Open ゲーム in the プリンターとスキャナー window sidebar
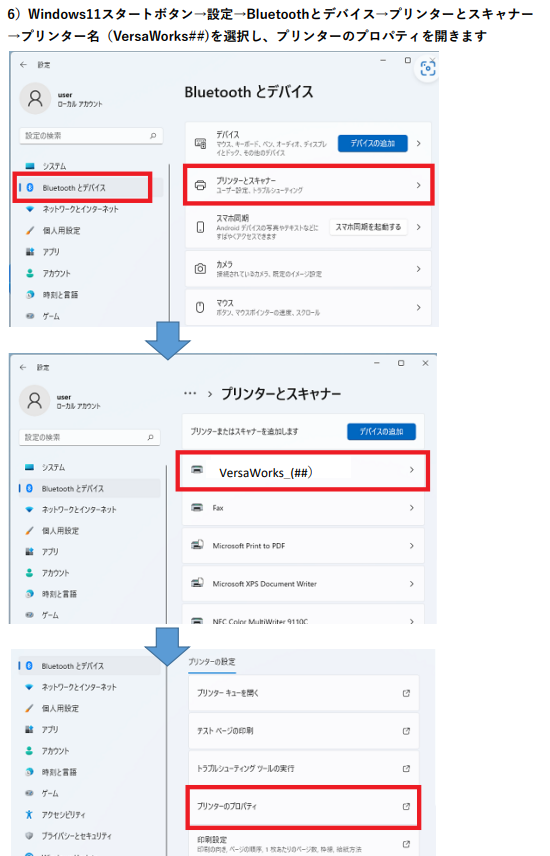 point(43,615)
